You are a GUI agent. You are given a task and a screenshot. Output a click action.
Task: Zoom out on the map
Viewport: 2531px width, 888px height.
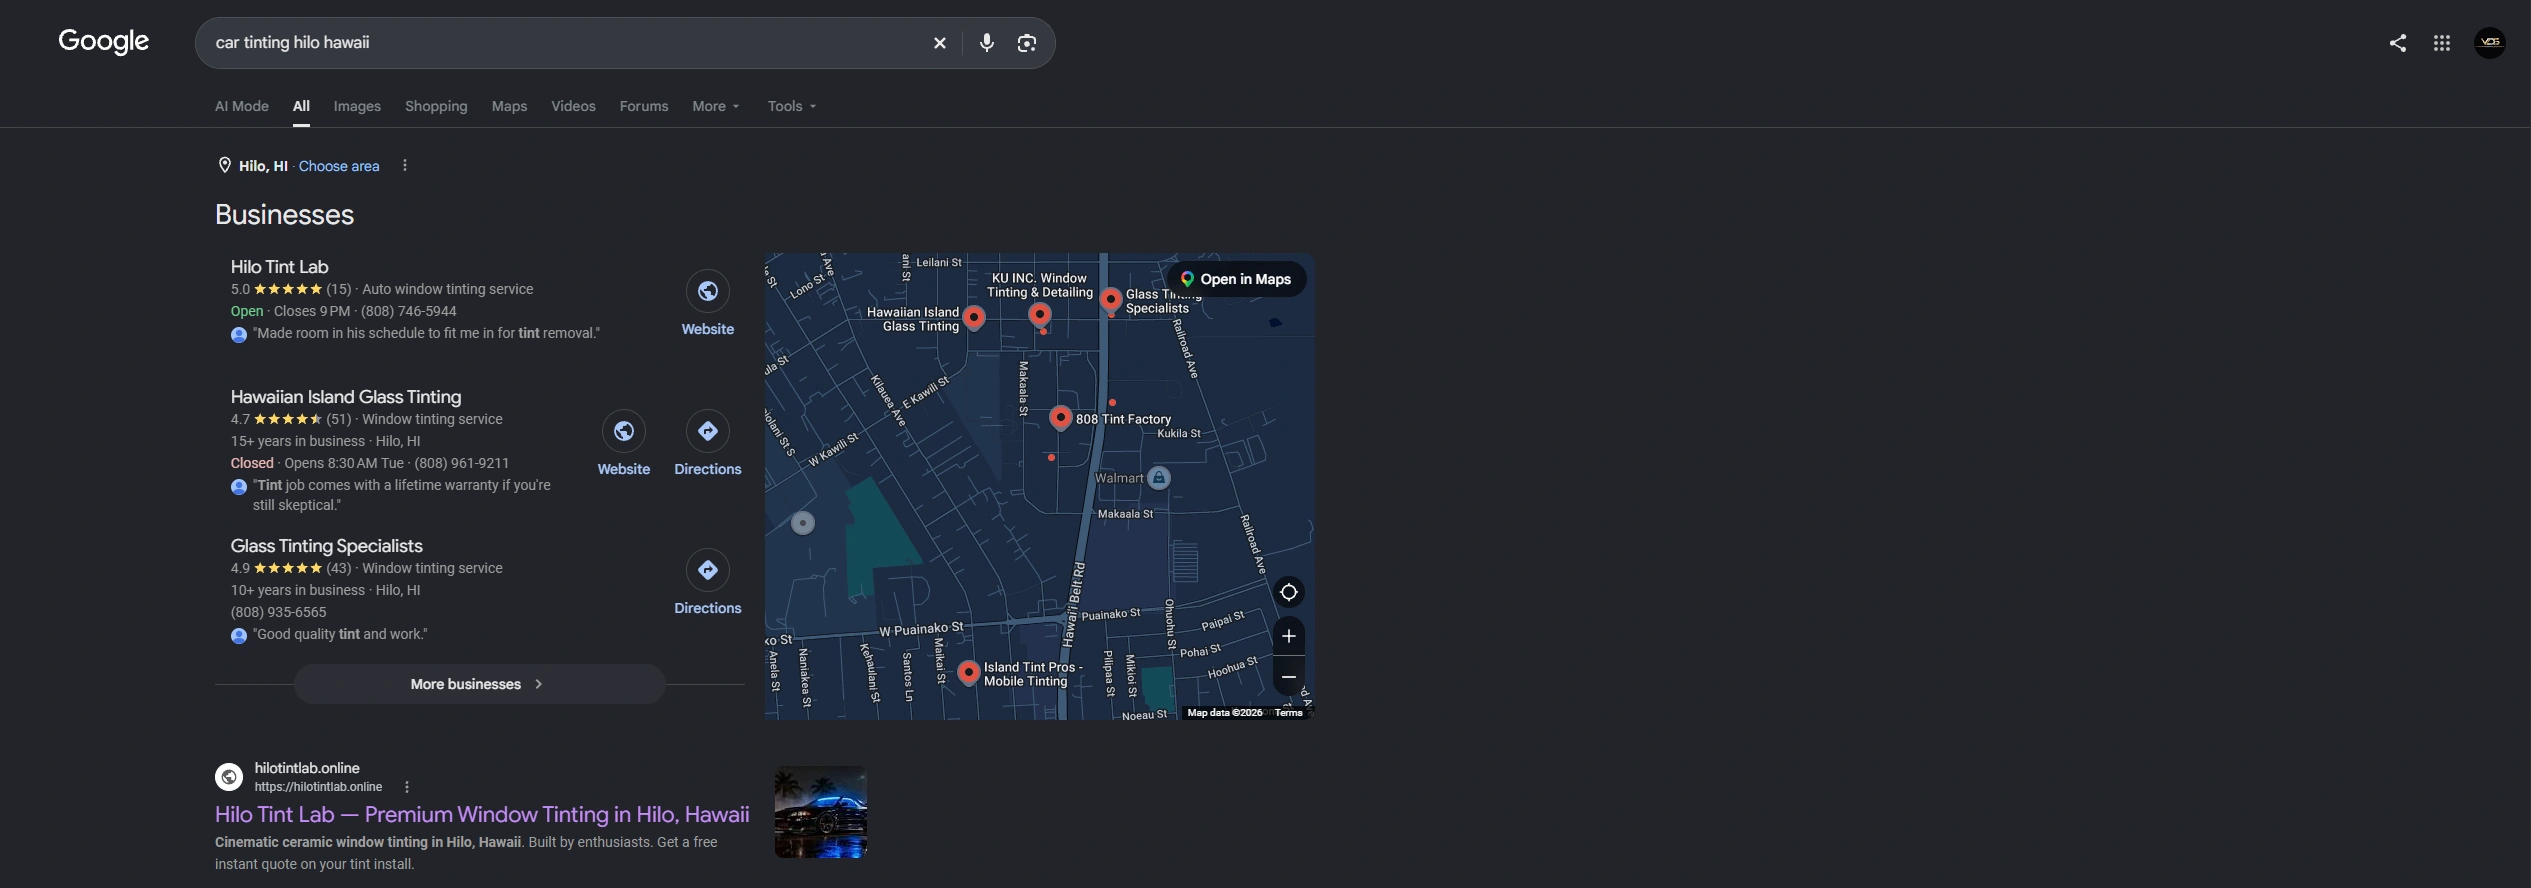point(1288,677)
